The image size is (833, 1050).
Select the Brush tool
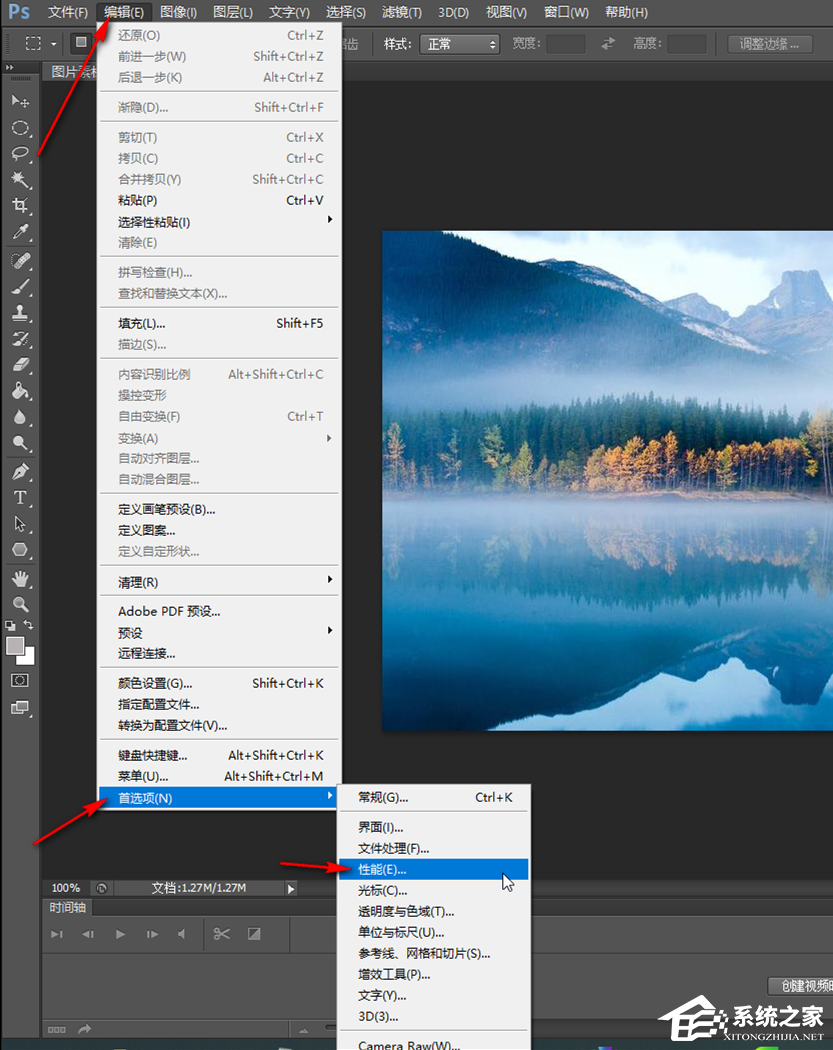(20, 287)
